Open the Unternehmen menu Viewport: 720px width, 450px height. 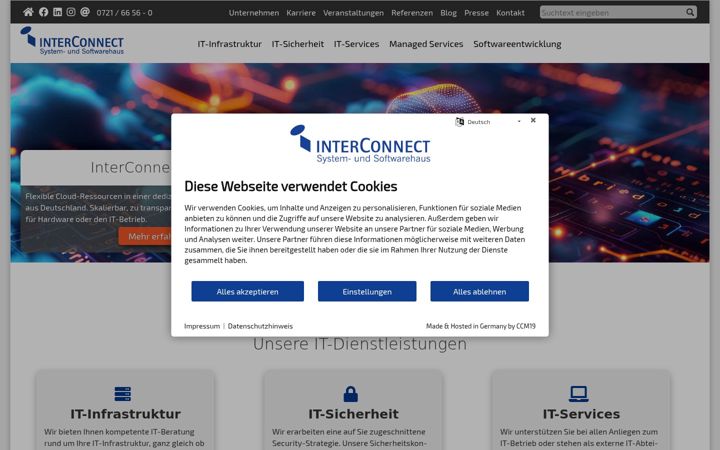pyautogui.click(x=254, y=13)
